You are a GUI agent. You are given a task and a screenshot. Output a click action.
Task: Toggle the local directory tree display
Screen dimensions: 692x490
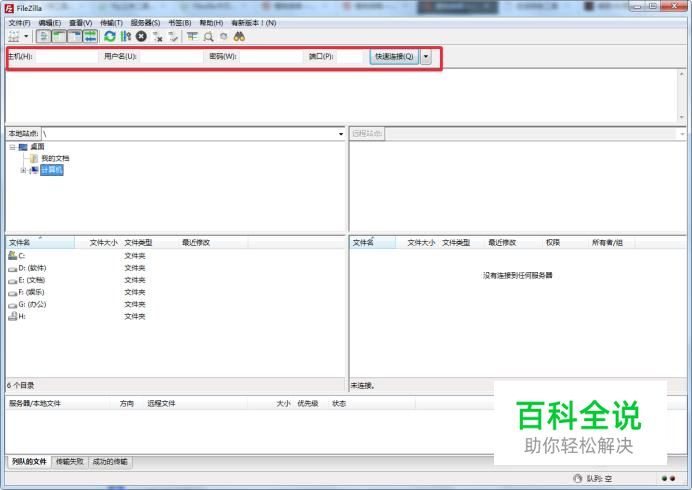59,36
